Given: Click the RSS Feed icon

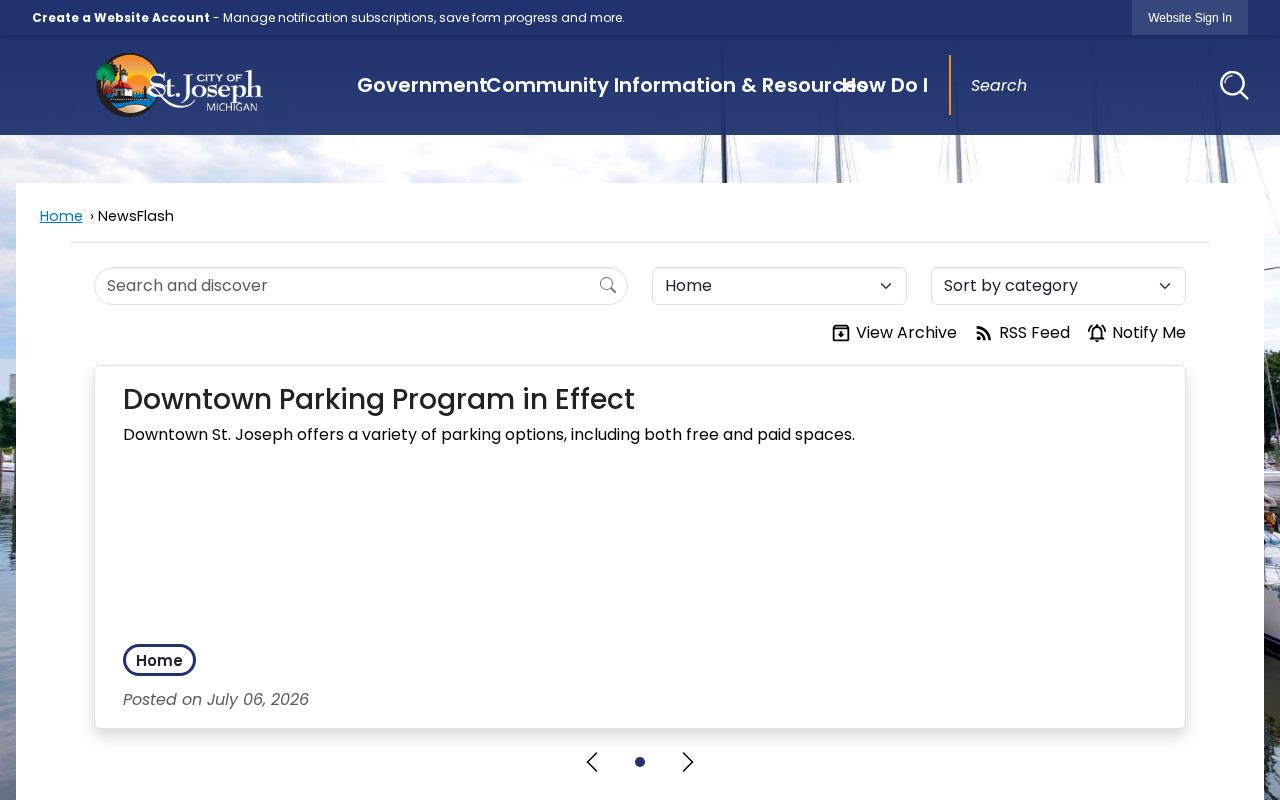Looking at the screenshot, I should click(984, 333).
